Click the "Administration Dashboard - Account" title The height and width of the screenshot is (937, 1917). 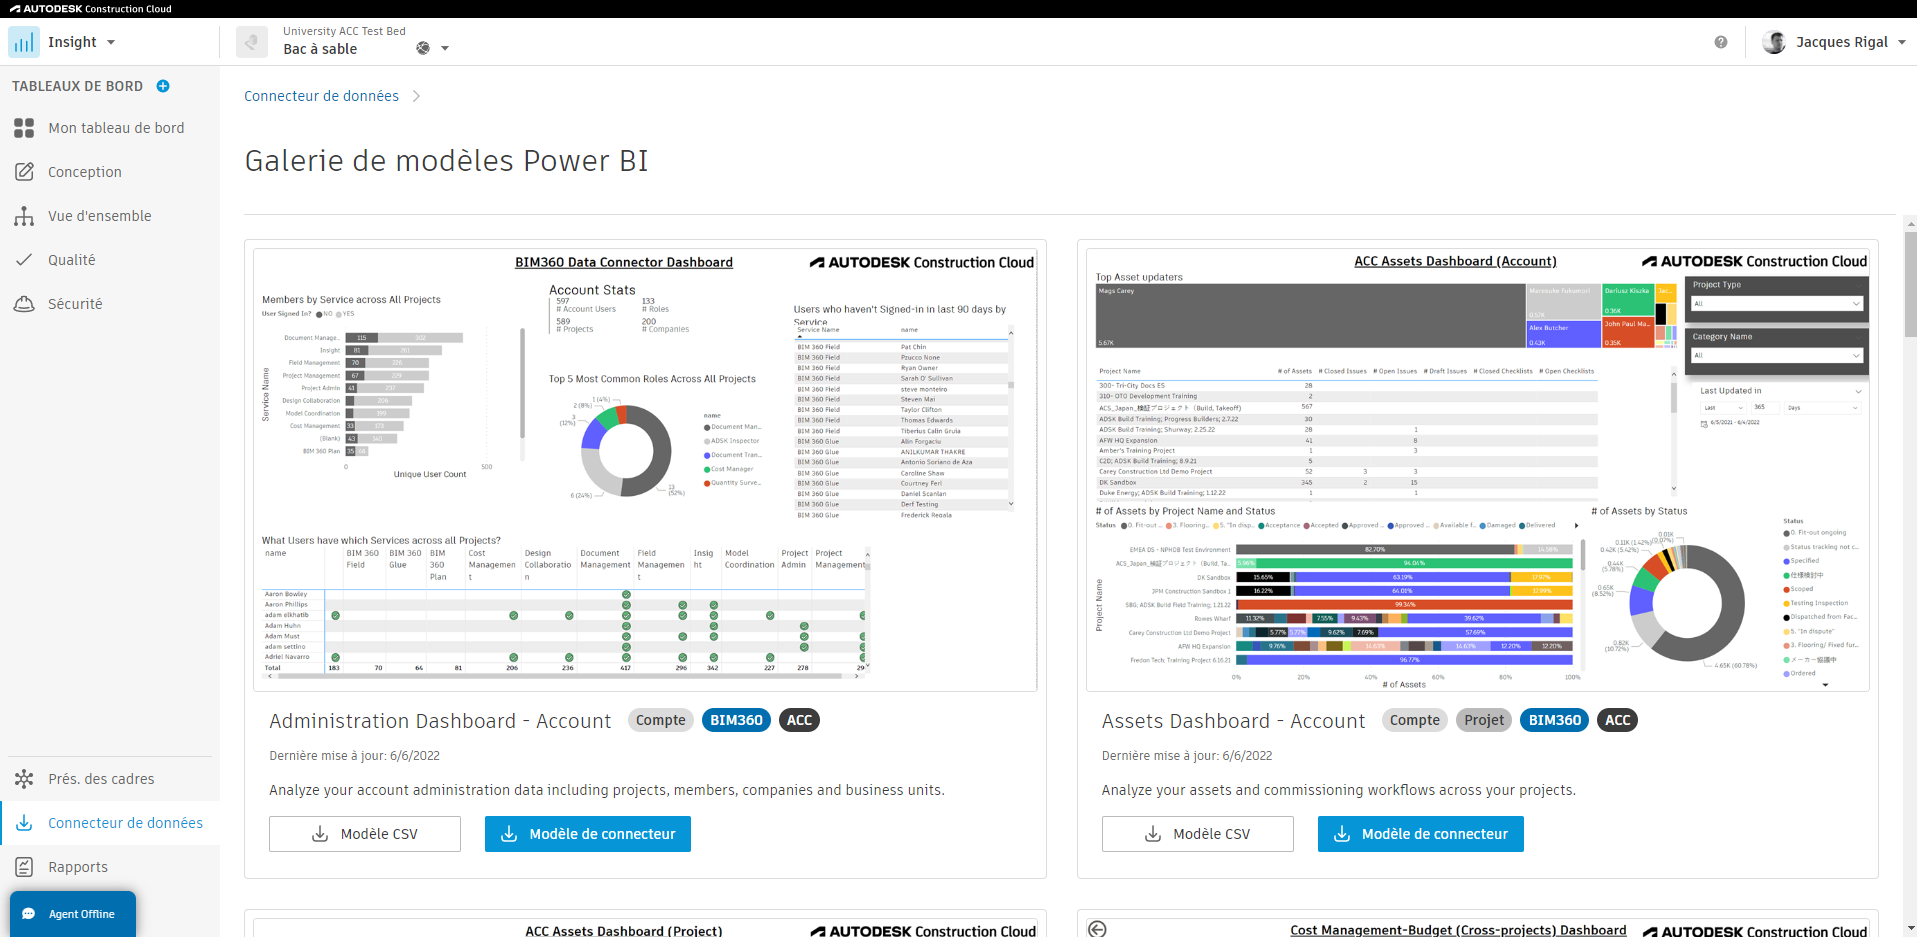(x=440, y=721)
